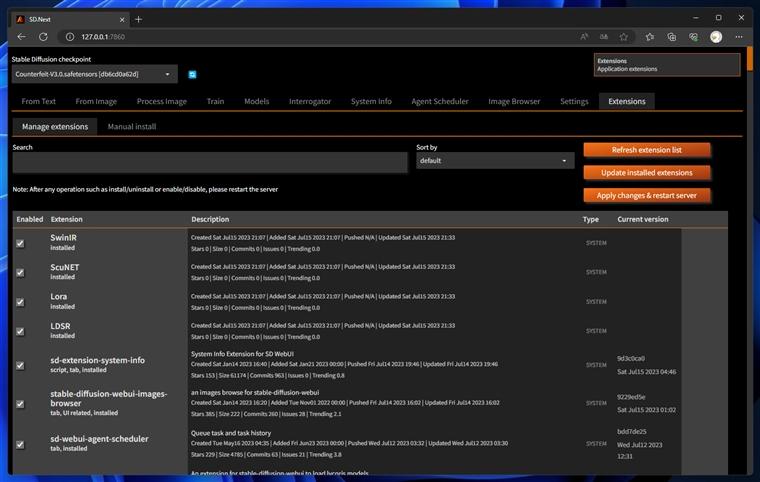Open the Train tab

215,101
